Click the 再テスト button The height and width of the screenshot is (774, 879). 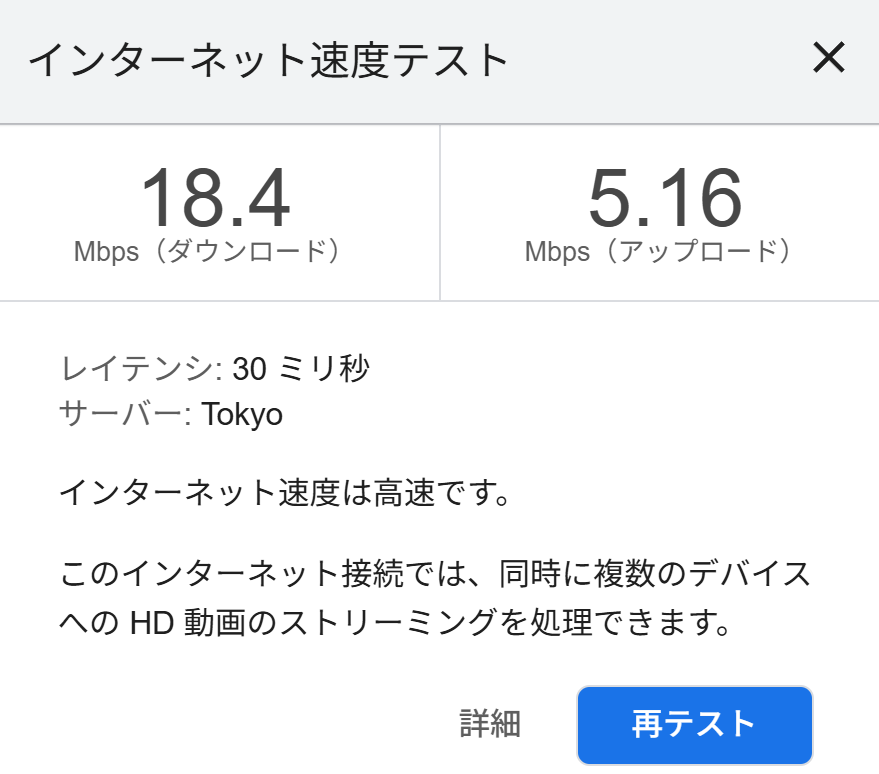[695, 725]
